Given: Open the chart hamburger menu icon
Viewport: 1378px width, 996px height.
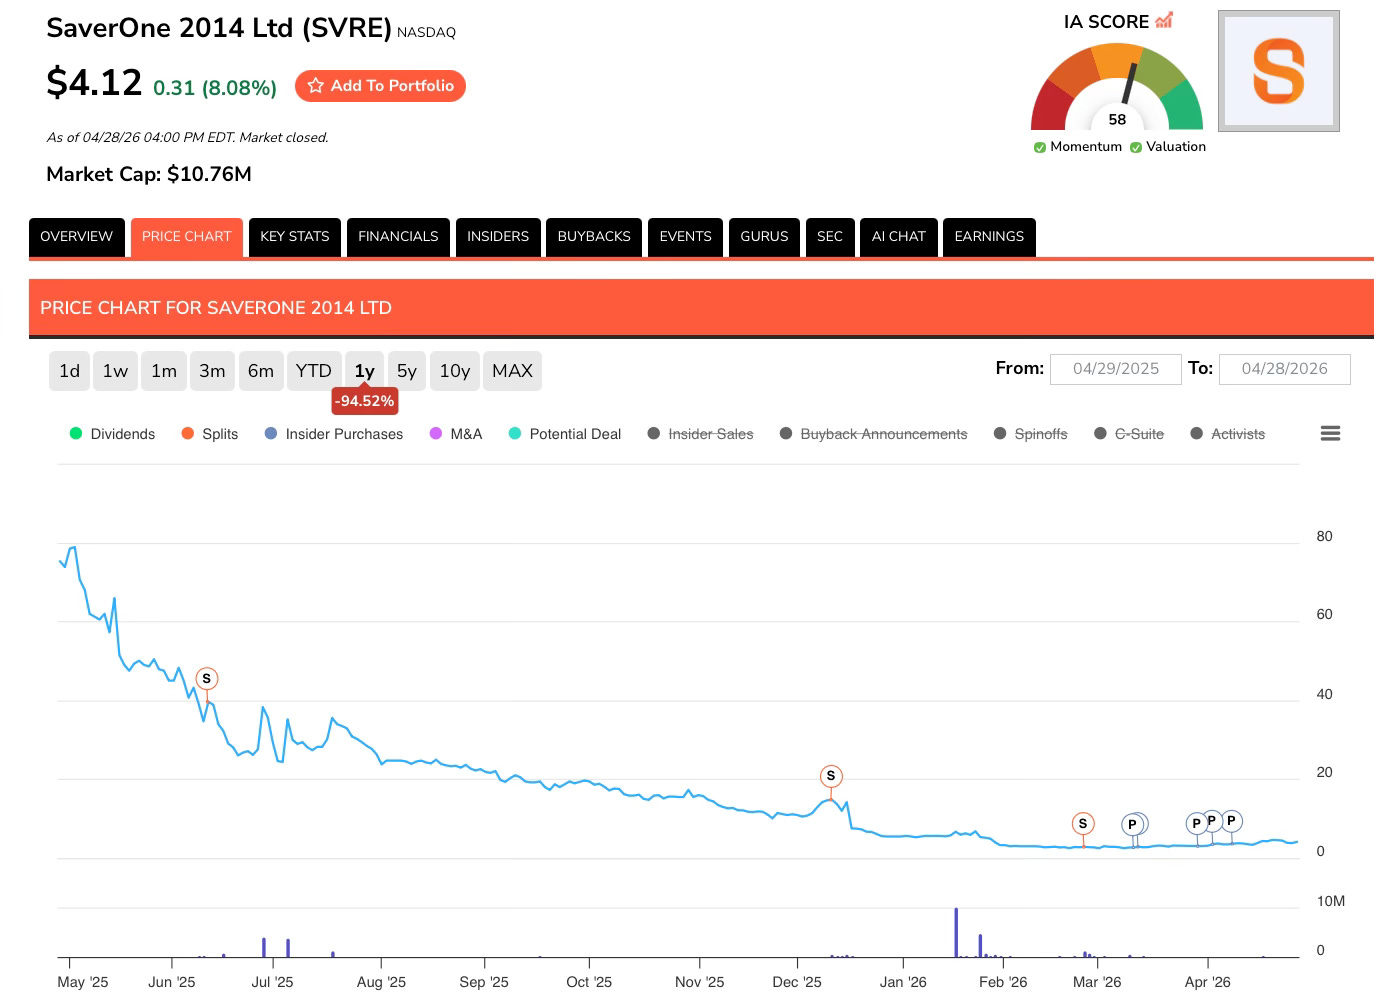Looking at the screenshot, I should pyautogui.click(x=1330, y=433).
